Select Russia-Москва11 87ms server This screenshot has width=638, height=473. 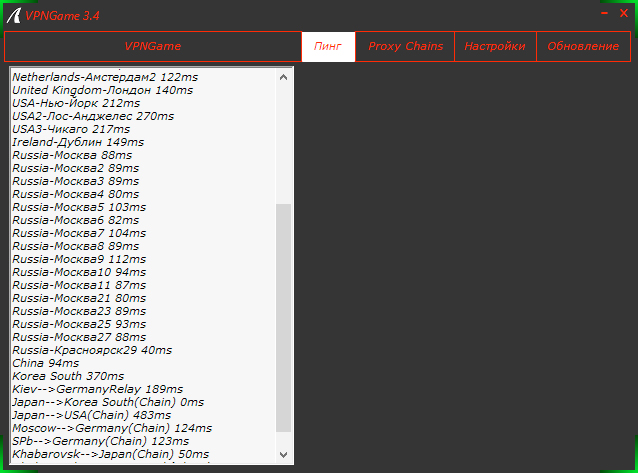tap(79, 285)
